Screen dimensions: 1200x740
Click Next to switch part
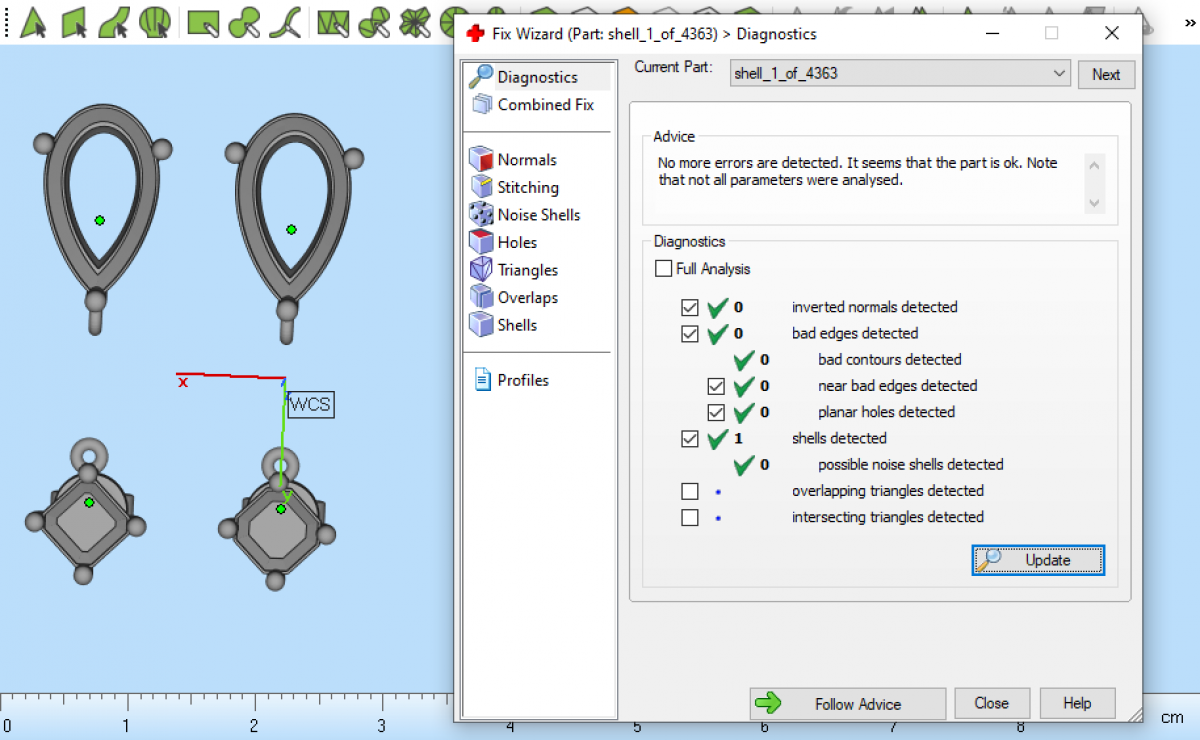click(x=1105, y=74)
